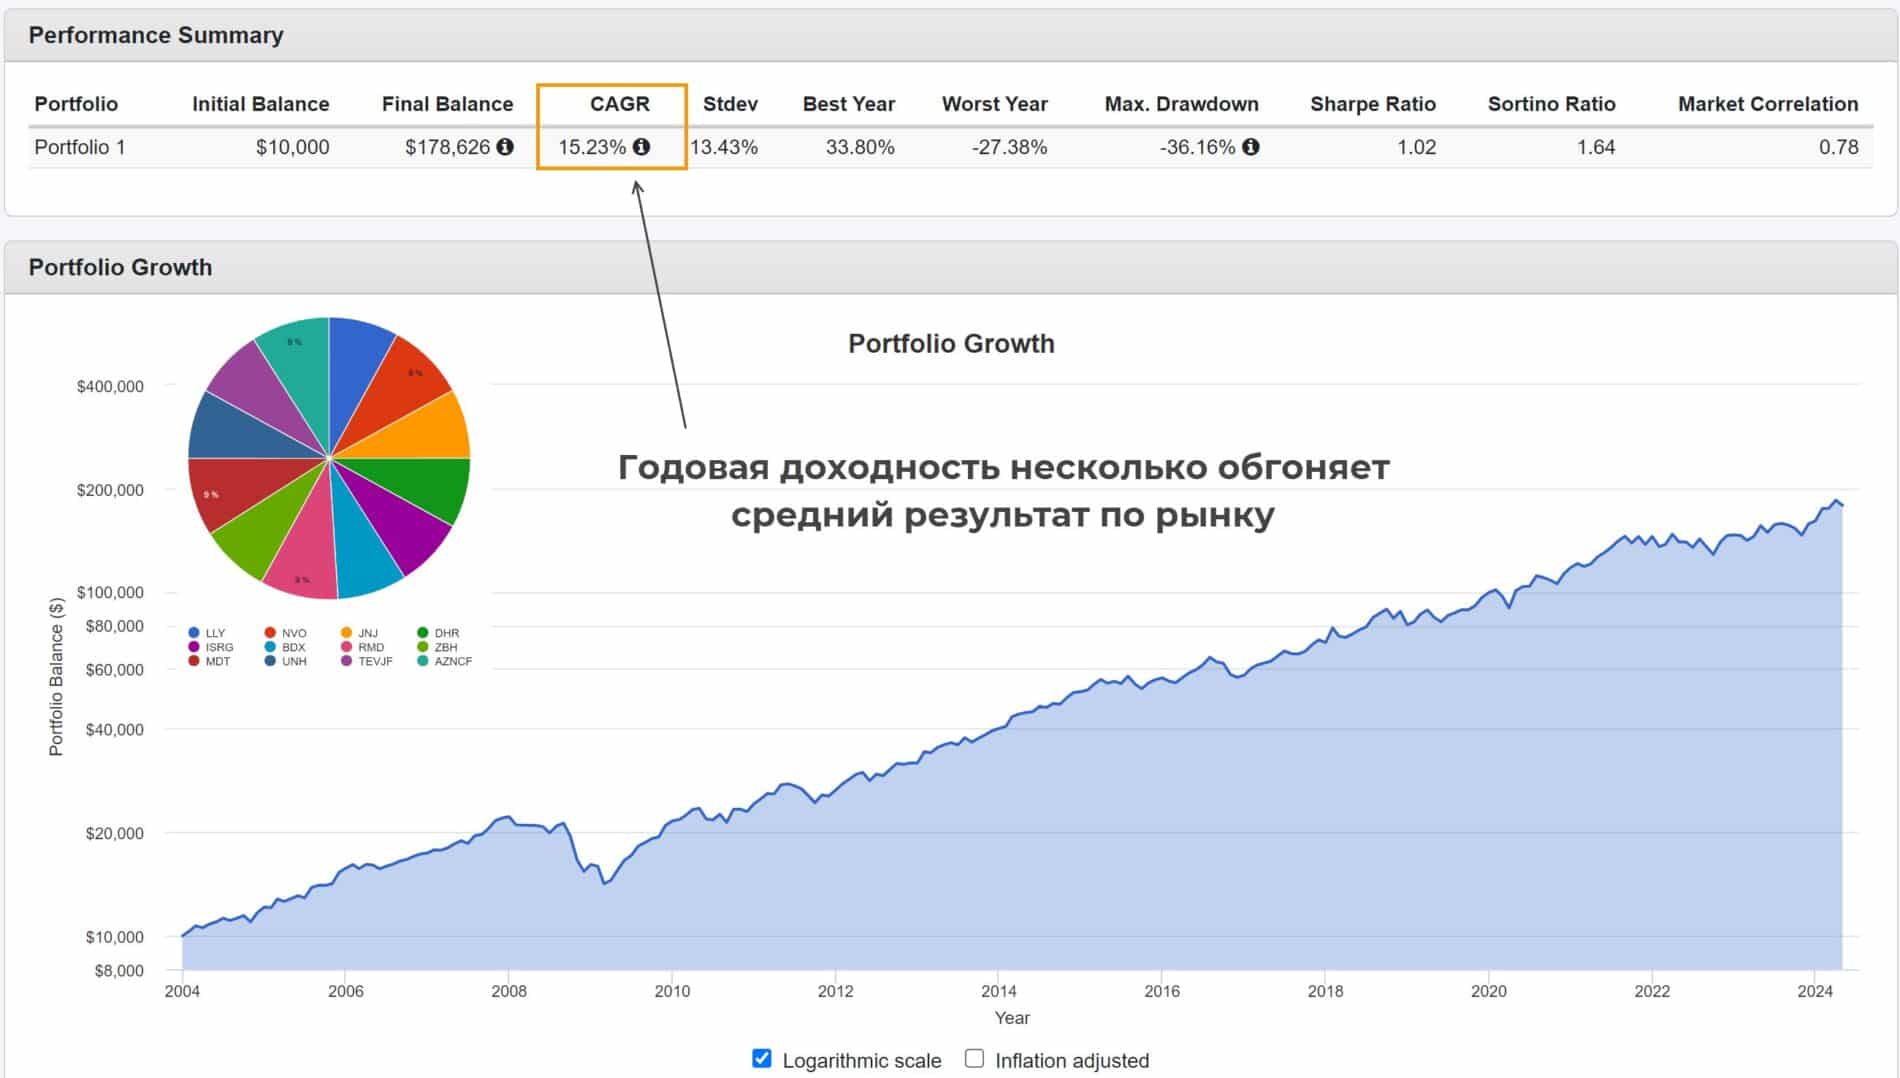Click the Sortino Ratio column header

(1551, 104)
